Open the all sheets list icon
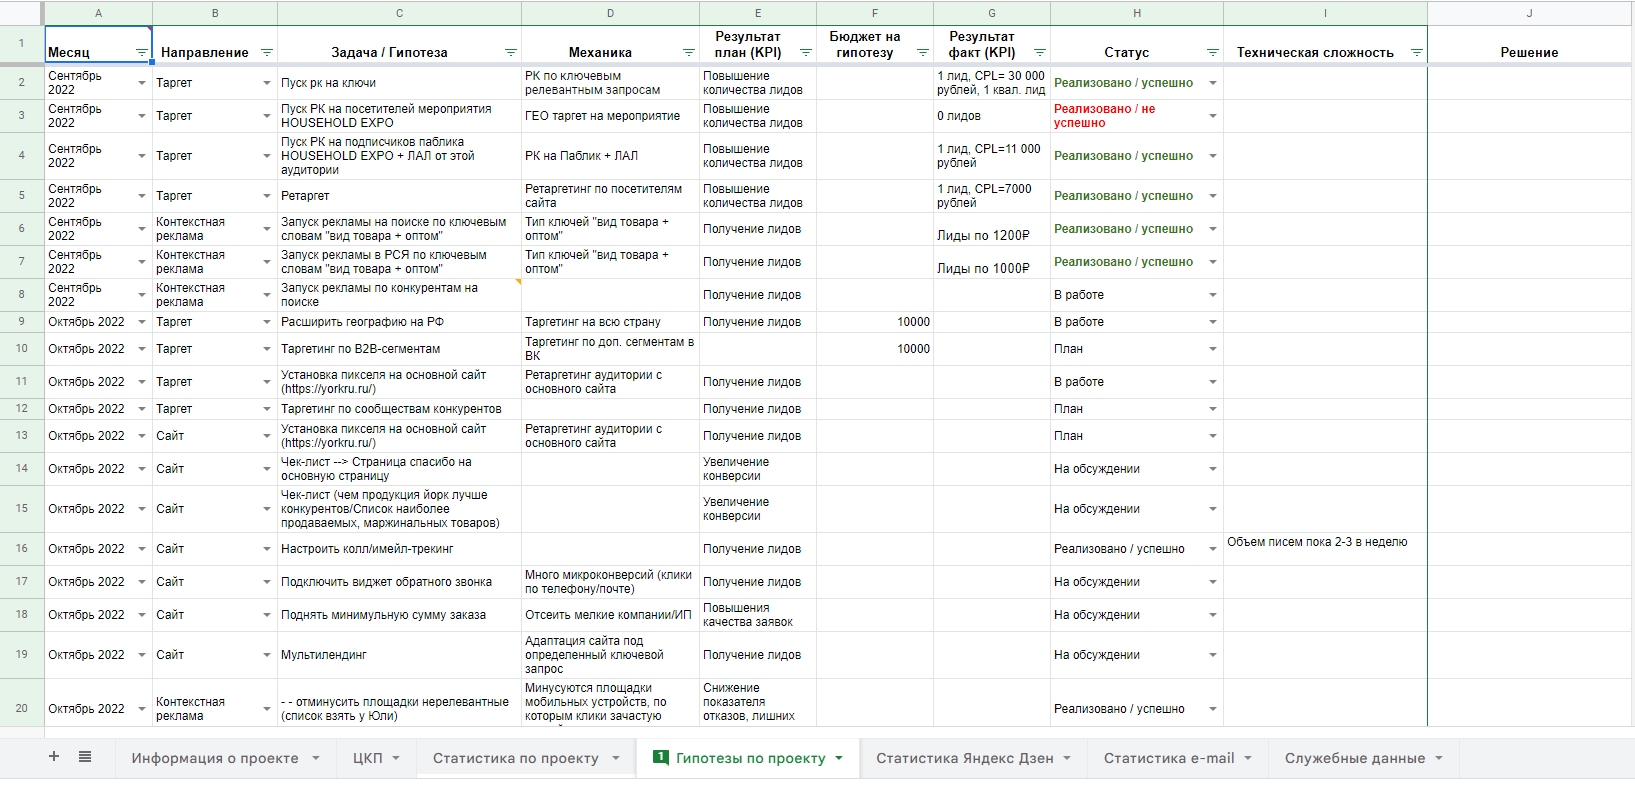 [x=85, y=757]
